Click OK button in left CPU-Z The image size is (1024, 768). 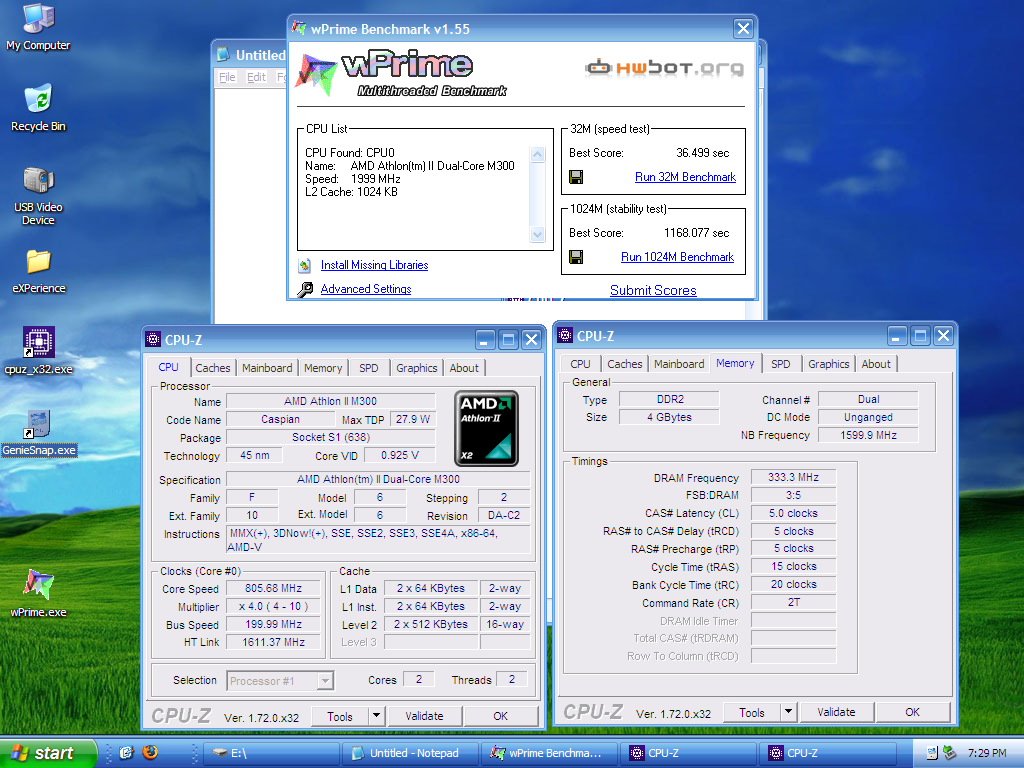[500, 716]
